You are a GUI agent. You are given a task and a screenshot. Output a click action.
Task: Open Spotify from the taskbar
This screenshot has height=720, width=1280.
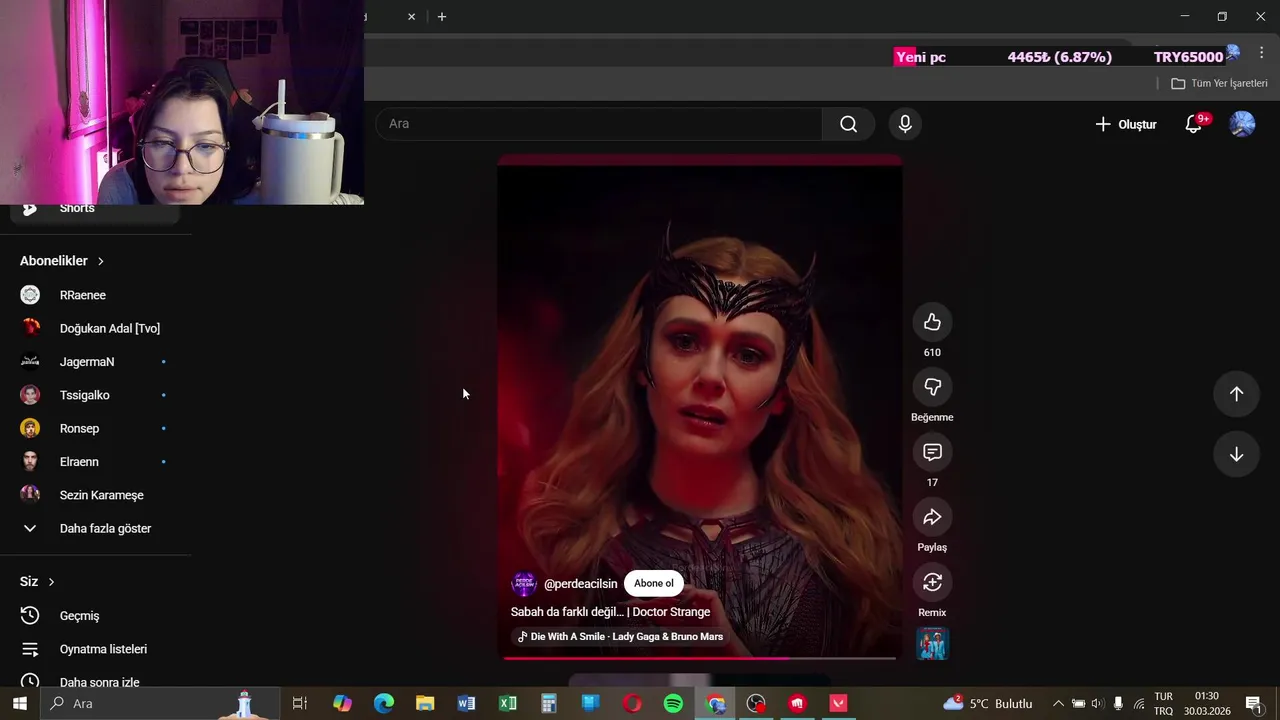click(x=673, y=704)
